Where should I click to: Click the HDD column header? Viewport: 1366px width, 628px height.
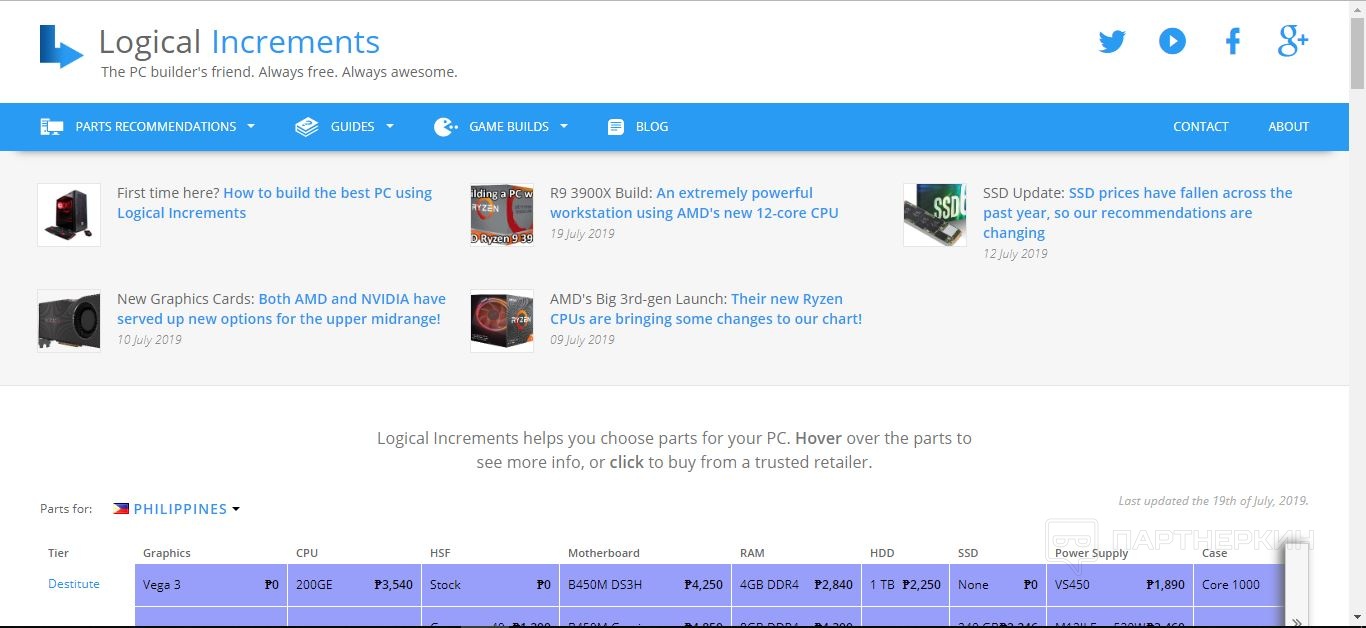pyautogui.click(x=883, y=553)
